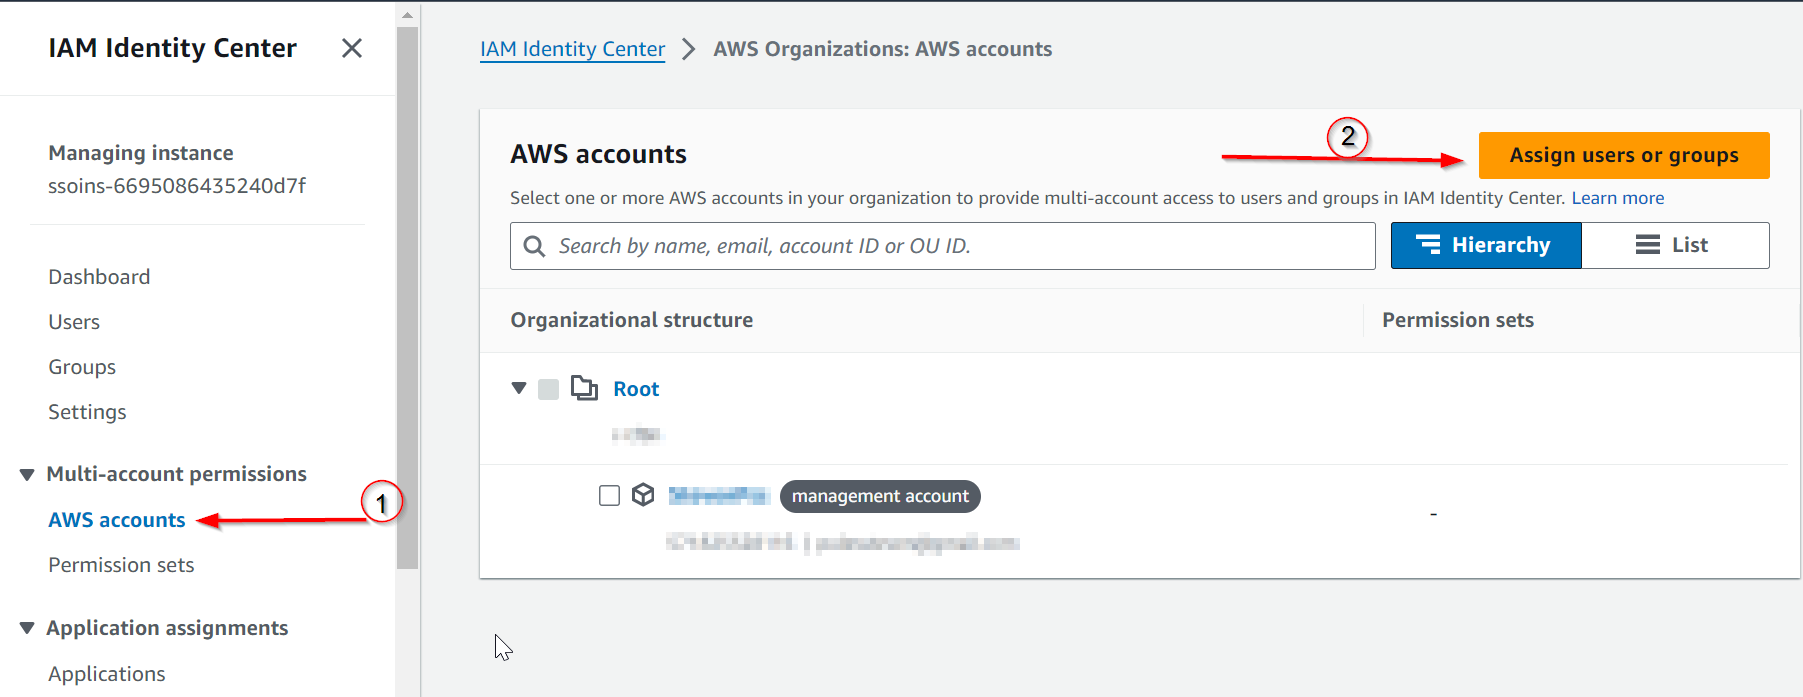Click Assign users or groups button
The width and height of the screenshot is (1803, 697).
[1624, 155]
